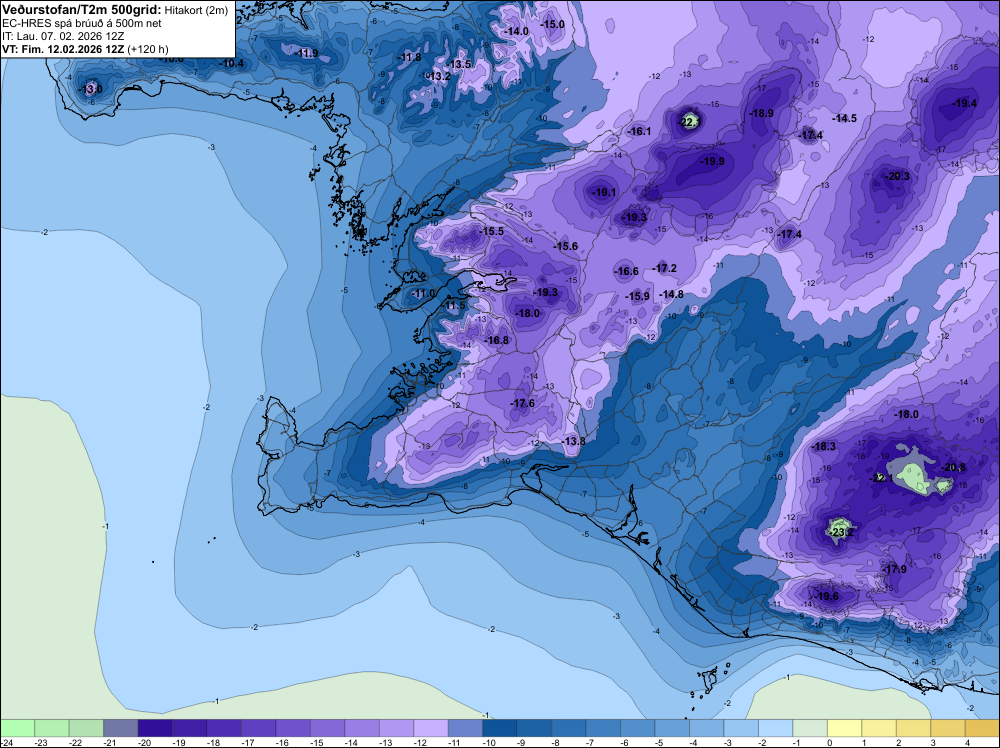1000x748 pixels.
Task: Select the 'IT: Lau. 07. 02. 2026 12Z' line
Action: [x=63, y=36]
